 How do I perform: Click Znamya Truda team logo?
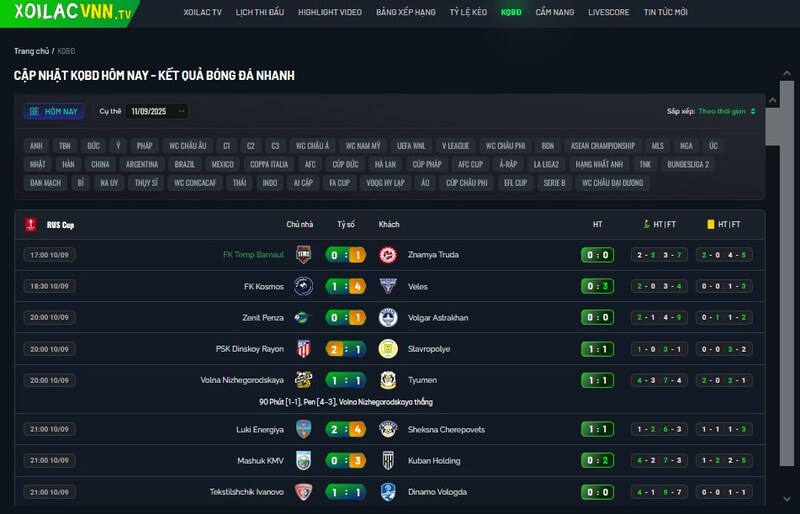[388, 255]
